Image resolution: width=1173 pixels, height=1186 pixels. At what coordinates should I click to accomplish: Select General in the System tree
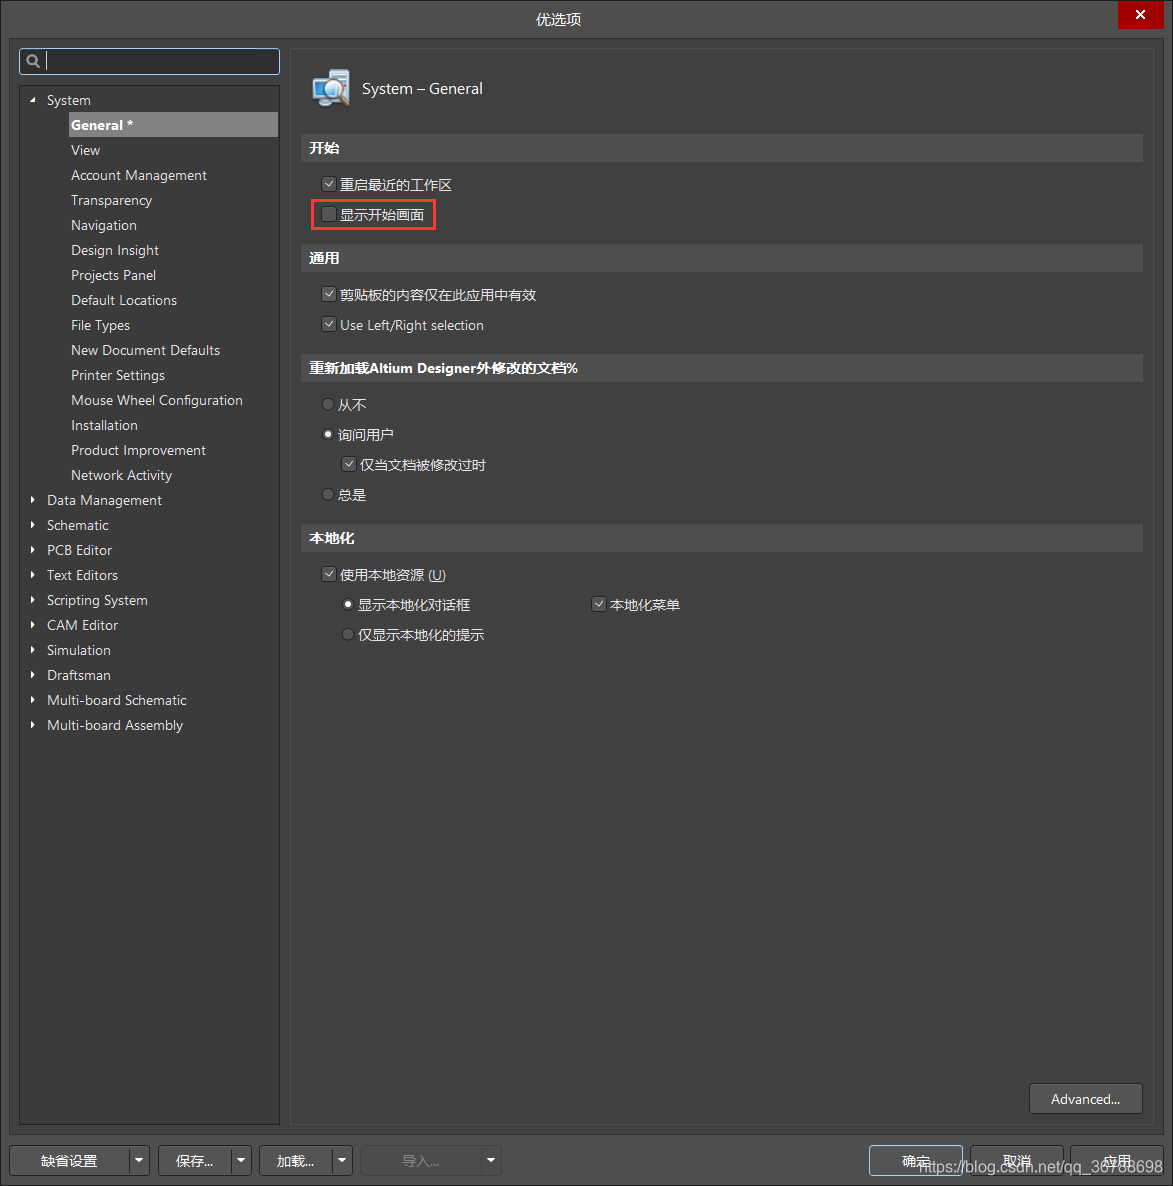tap(173, 125)
